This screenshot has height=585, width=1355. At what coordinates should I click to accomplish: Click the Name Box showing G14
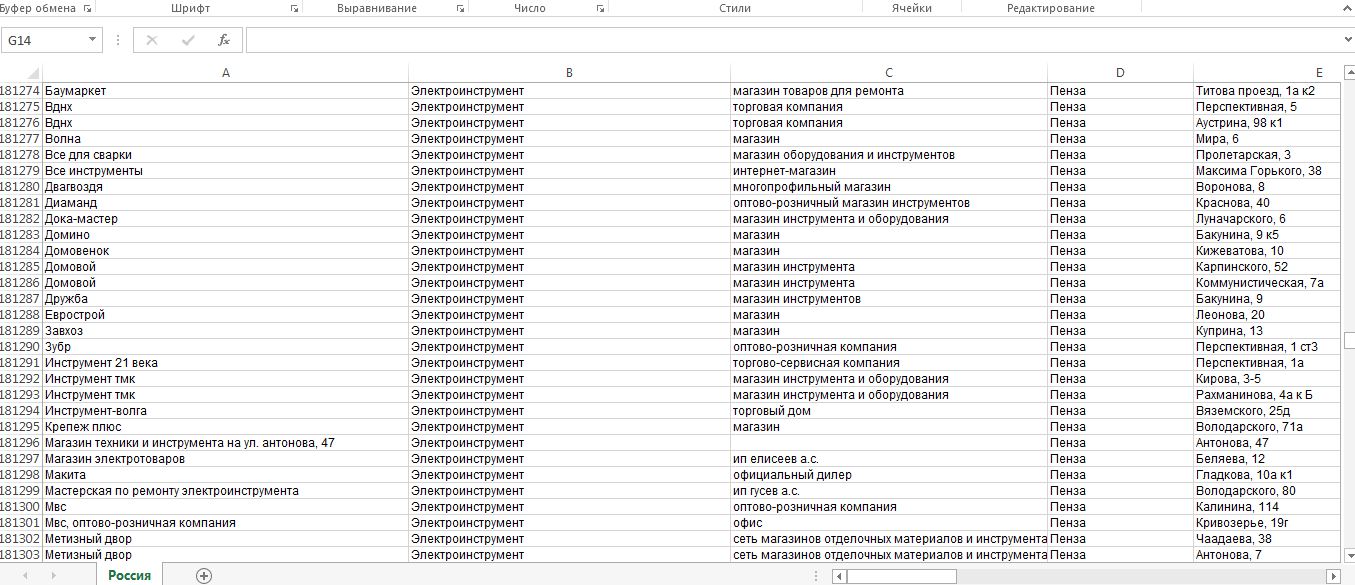click(x=44, y=40)
